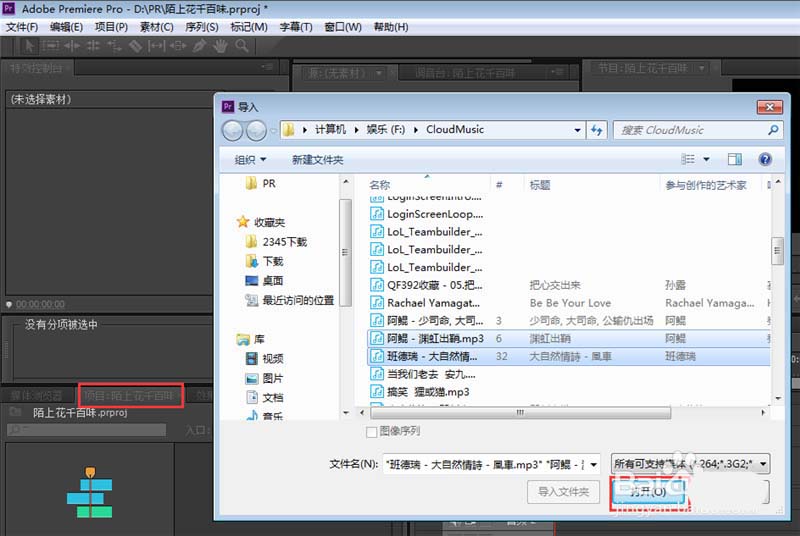This screenshot has height=536, width=800.
Task: Toggle the preview pane icon
Action: tap(735, 159)
